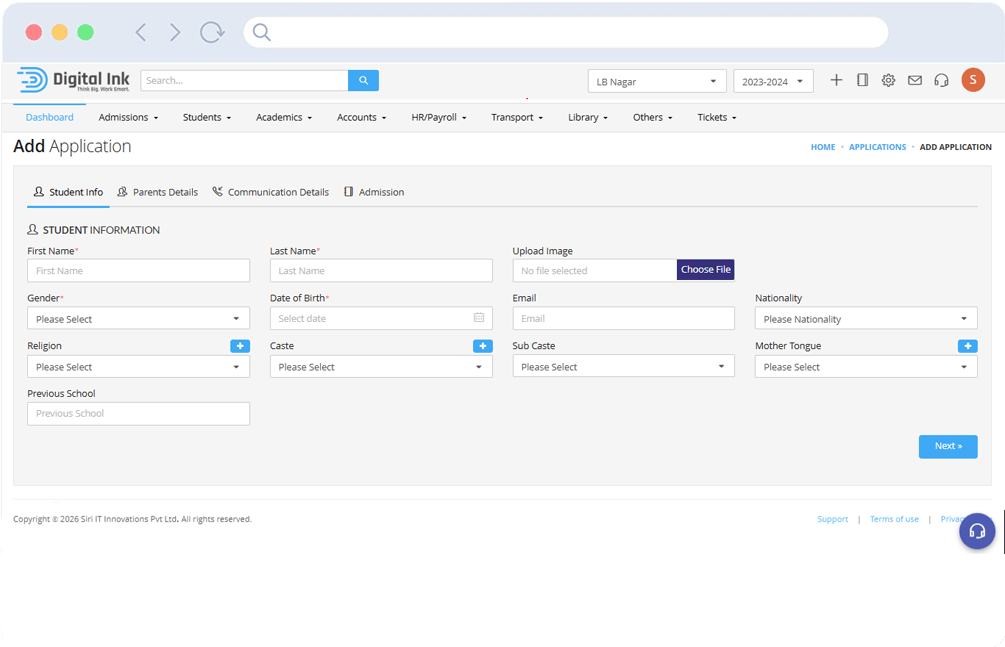Click the headset support icon in header
The image size is (1005, 647).
[x=941, y=81]
